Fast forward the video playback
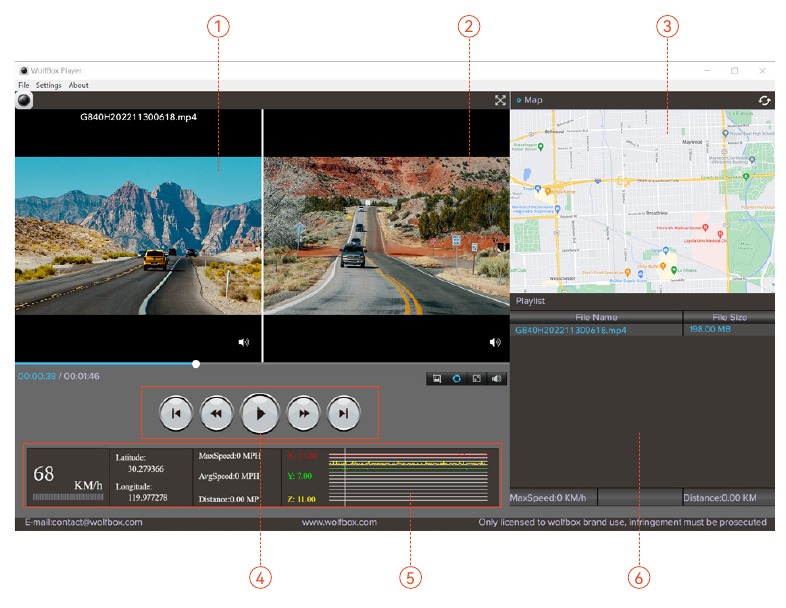Image resolution: width=786 pixels, height=608 pixels. click(303, 412)
